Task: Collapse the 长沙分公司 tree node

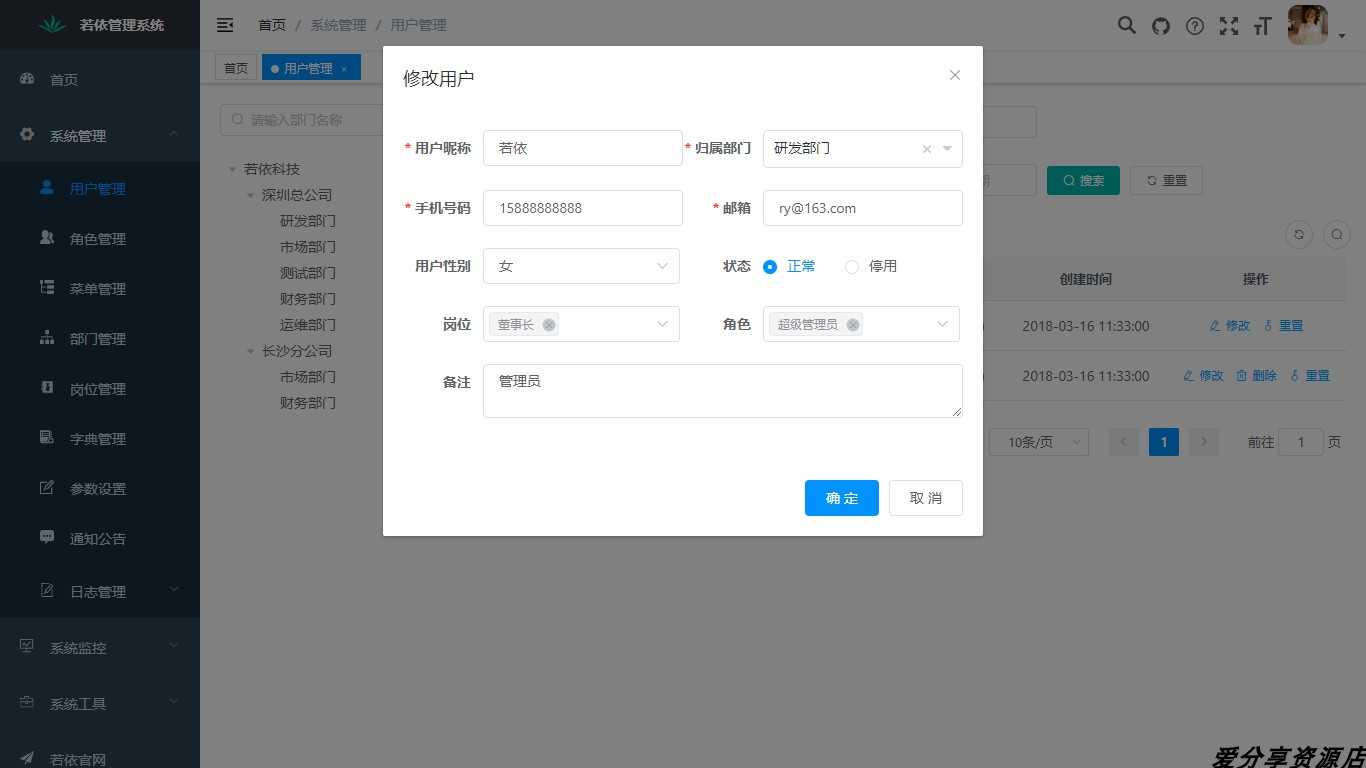Action: point(251,351)
